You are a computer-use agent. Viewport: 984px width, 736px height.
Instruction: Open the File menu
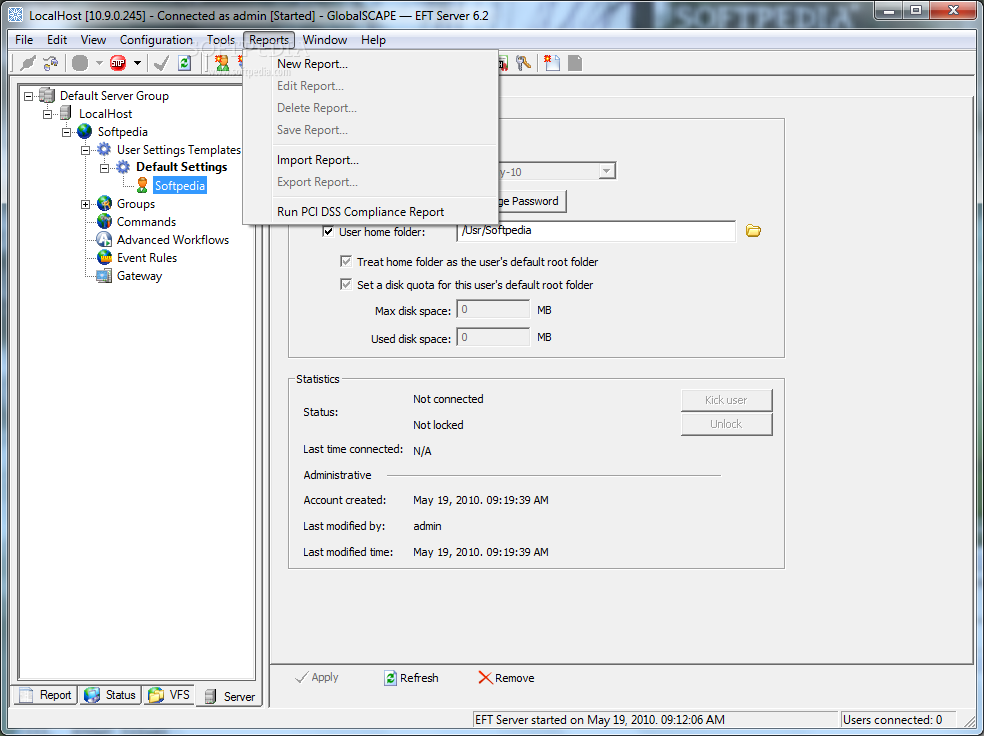tap(24, 40)
